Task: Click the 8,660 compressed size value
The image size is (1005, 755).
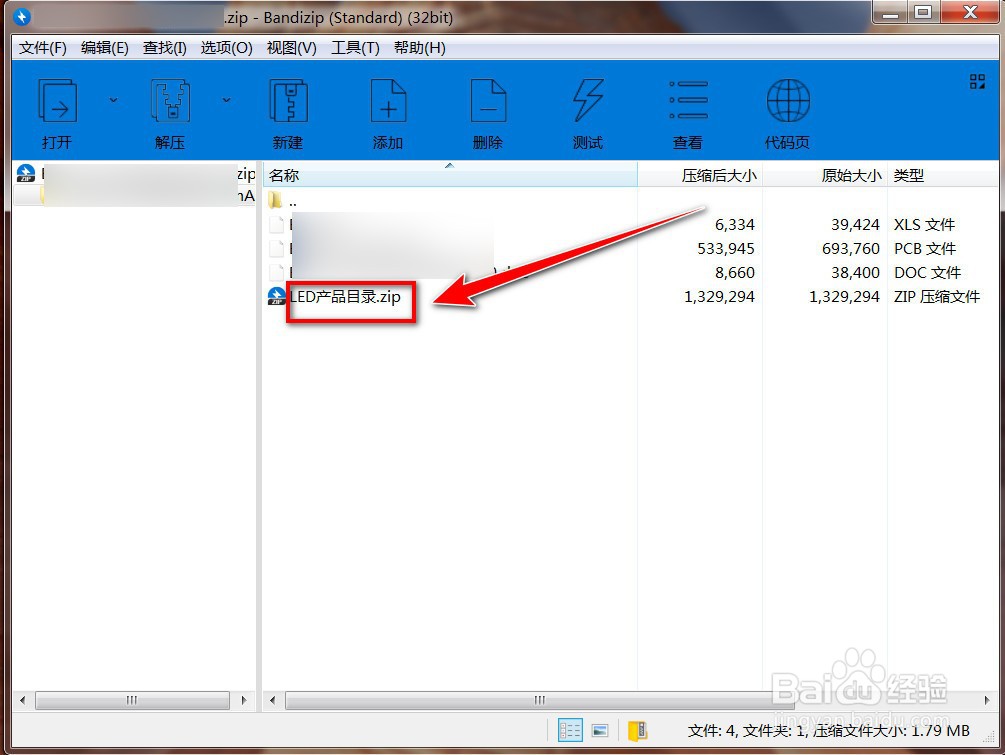Action: (x=735, y=273)
